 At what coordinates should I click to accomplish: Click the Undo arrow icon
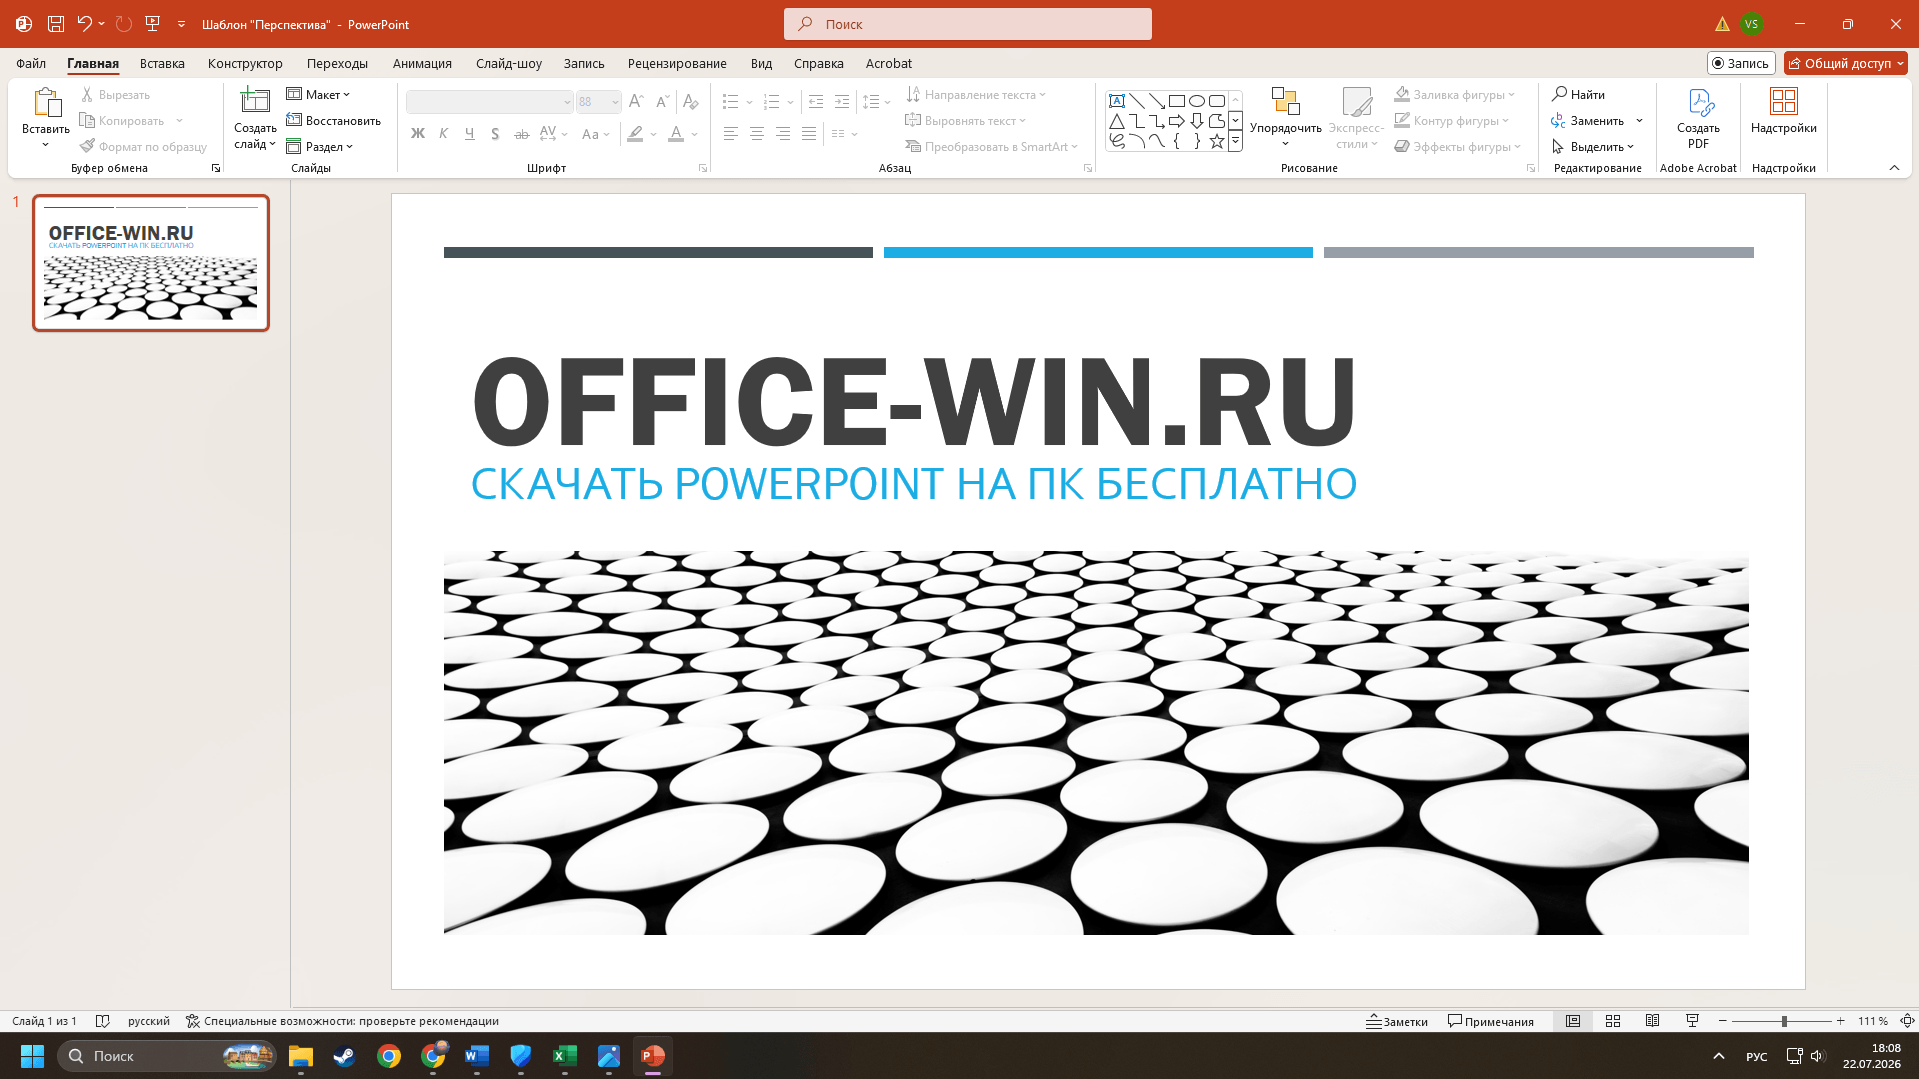pos(84,24)
